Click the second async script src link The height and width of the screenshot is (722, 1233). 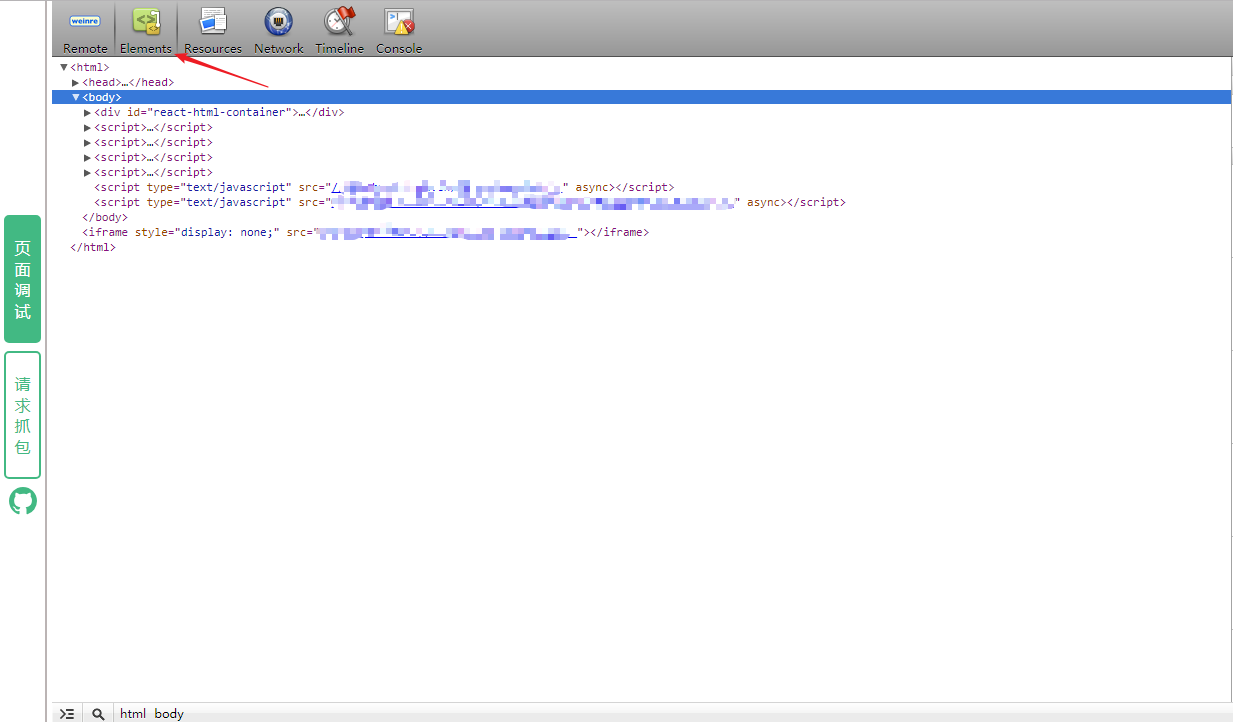pyautogui.click(x=534, y=202)
